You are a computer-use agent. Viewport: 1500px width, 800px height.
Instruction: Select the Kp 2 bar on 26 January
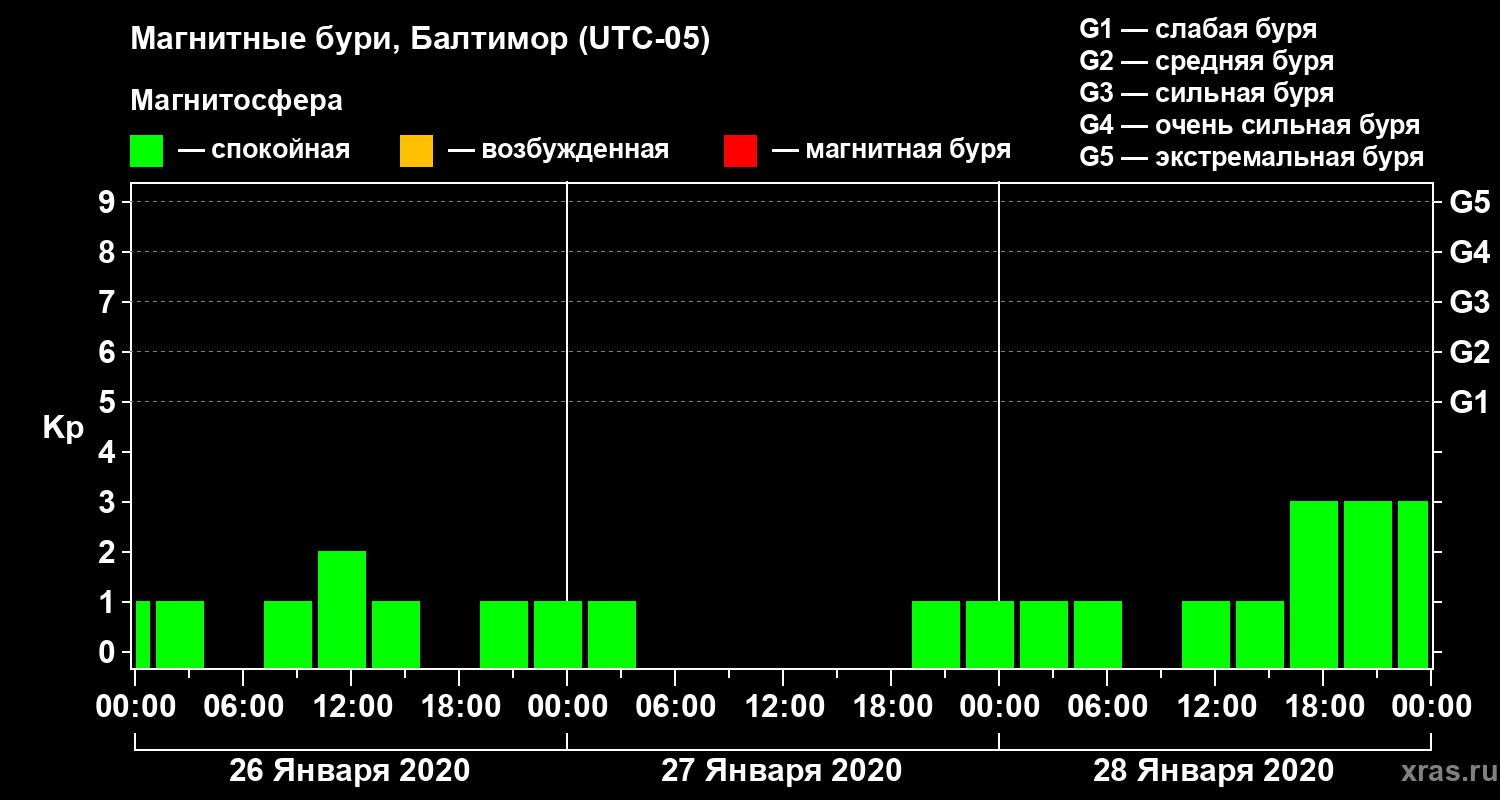click(x=342, y=609)
